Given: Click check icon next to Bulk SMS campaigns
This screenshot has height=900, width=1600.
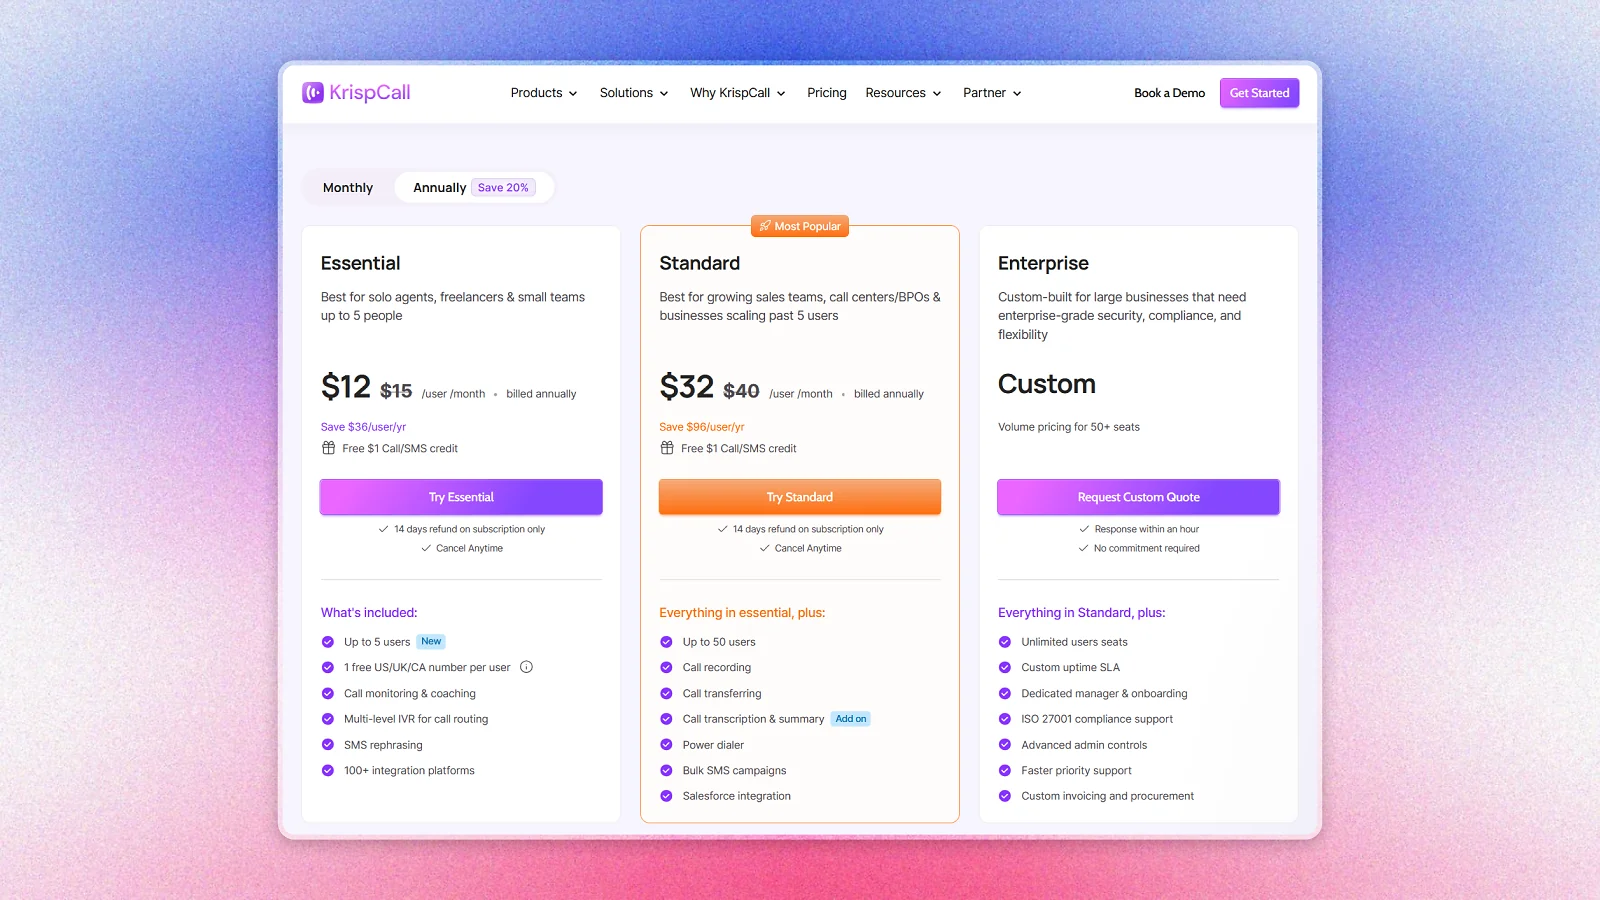Looking at the screenshot, I should coord(666,770).
